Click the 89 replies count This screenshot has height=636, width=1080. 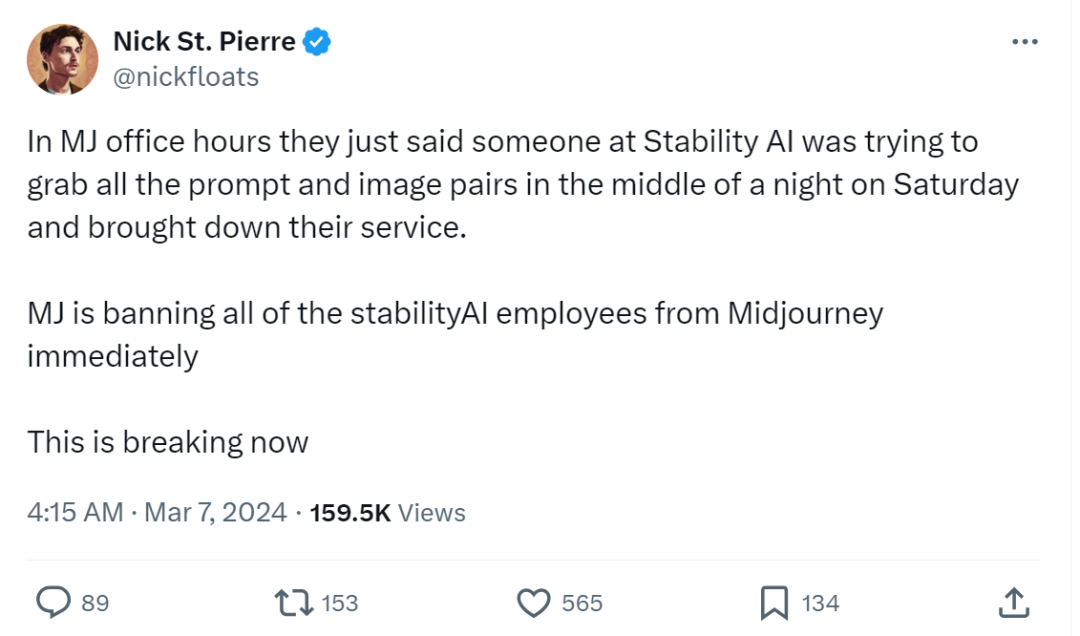click(x=95, y=603)
